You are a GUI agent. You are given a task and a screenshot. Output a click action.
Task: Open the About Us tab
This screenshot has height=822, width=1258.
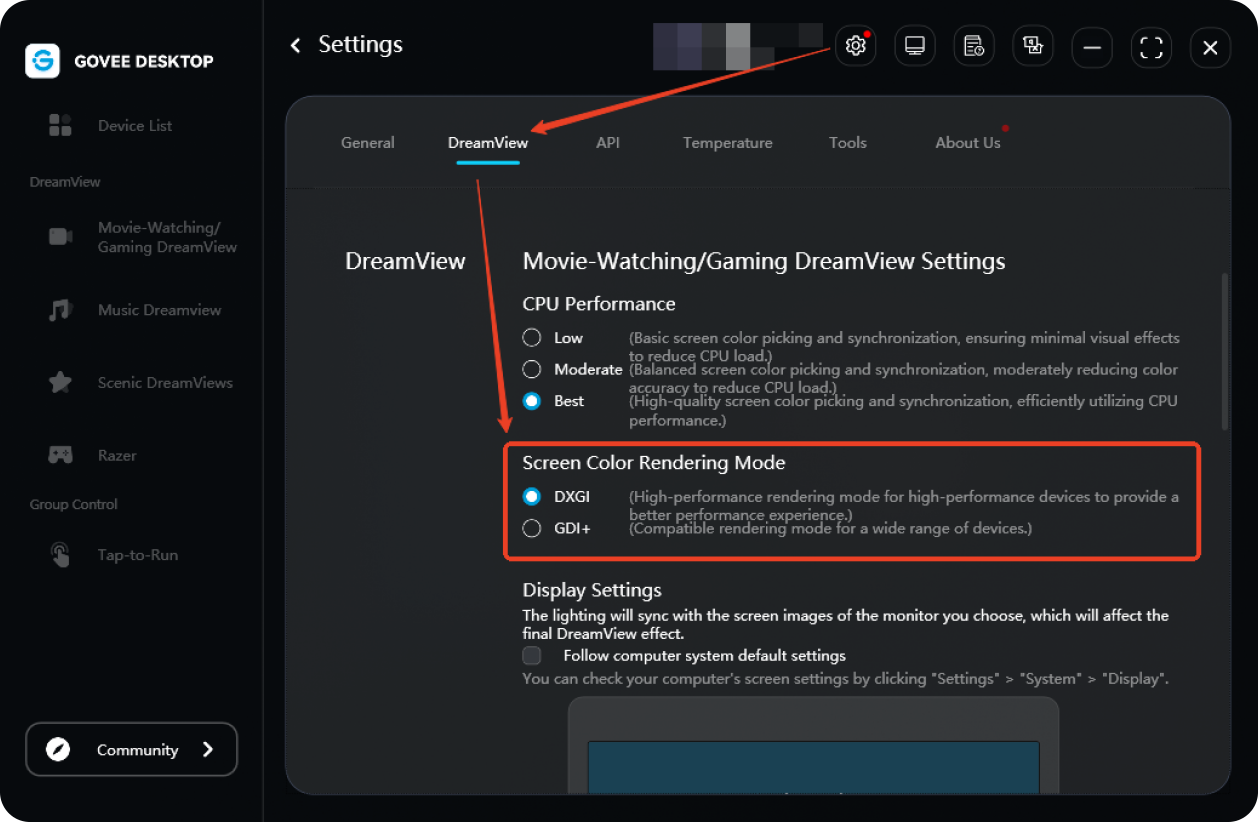point(967,143)
